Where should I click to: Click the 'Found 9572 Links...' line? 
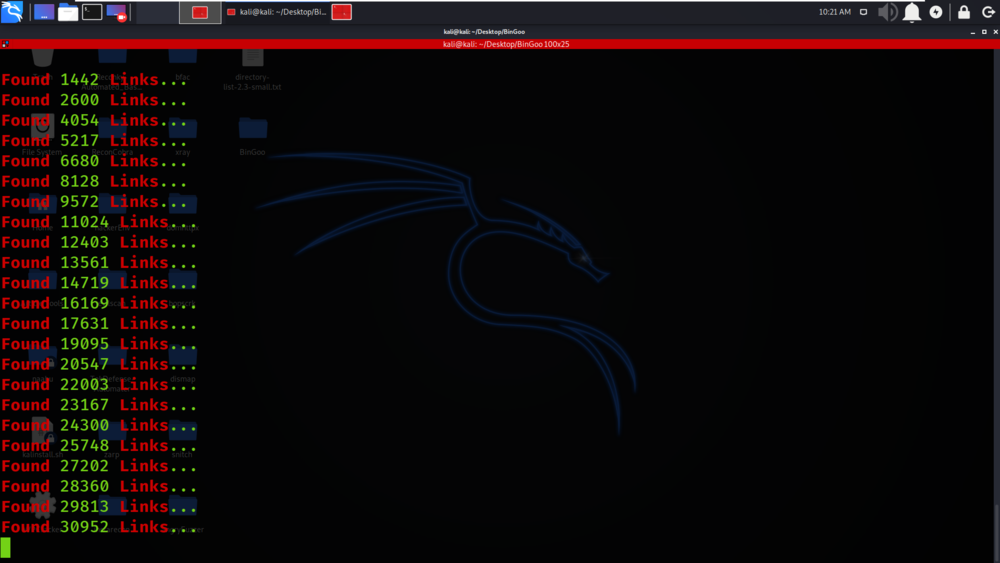tap(94, 202)
